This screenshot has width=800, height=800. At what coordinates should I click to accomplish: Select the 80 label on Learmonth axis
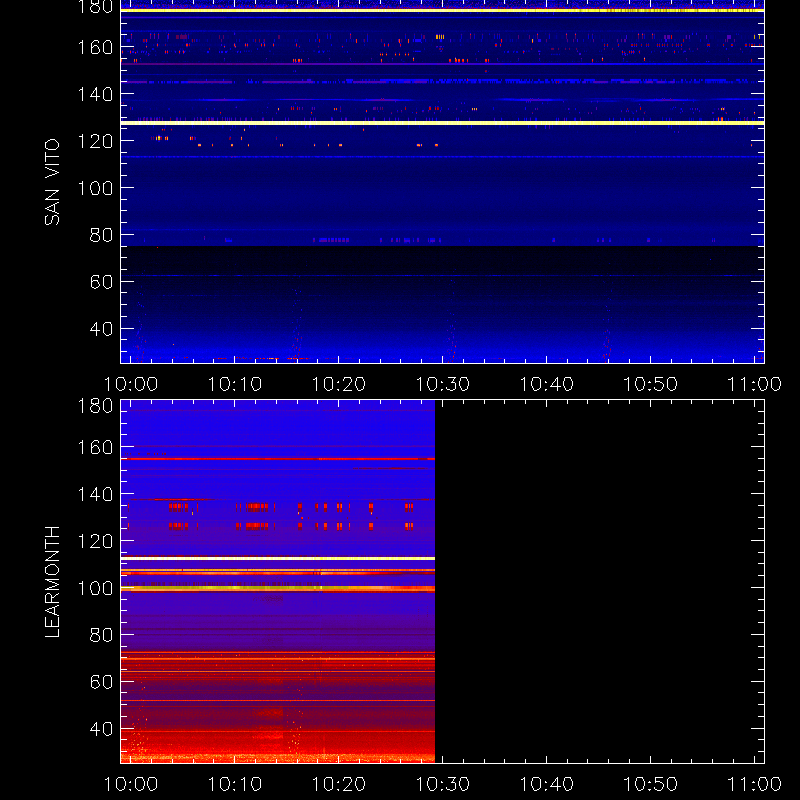click(101, 635)
